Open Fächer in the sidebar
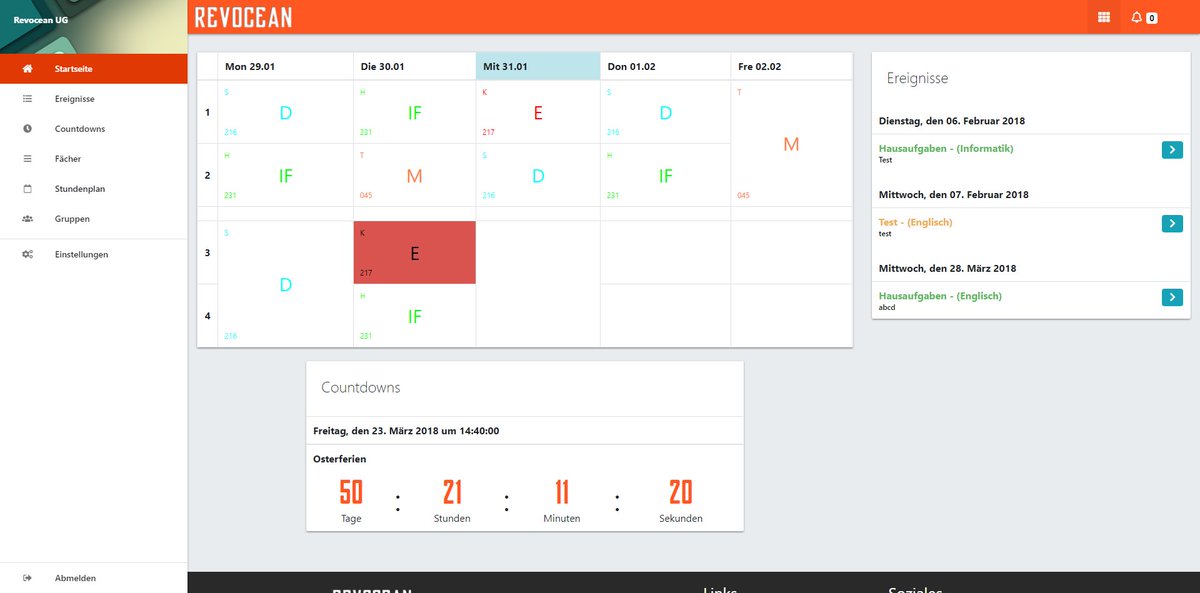1200x593 pixels. pyautogui.click(x=93, y=159)
